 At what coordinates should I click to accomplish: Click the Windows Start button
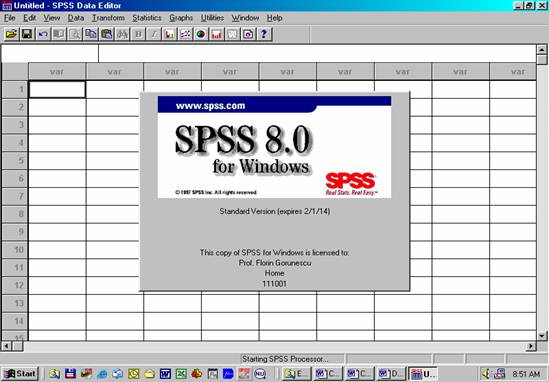(20, 374)
